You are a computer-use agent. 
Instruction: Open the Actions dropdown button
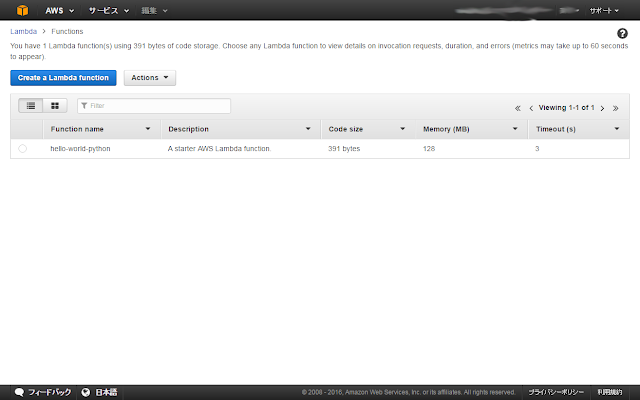(150, 78)
